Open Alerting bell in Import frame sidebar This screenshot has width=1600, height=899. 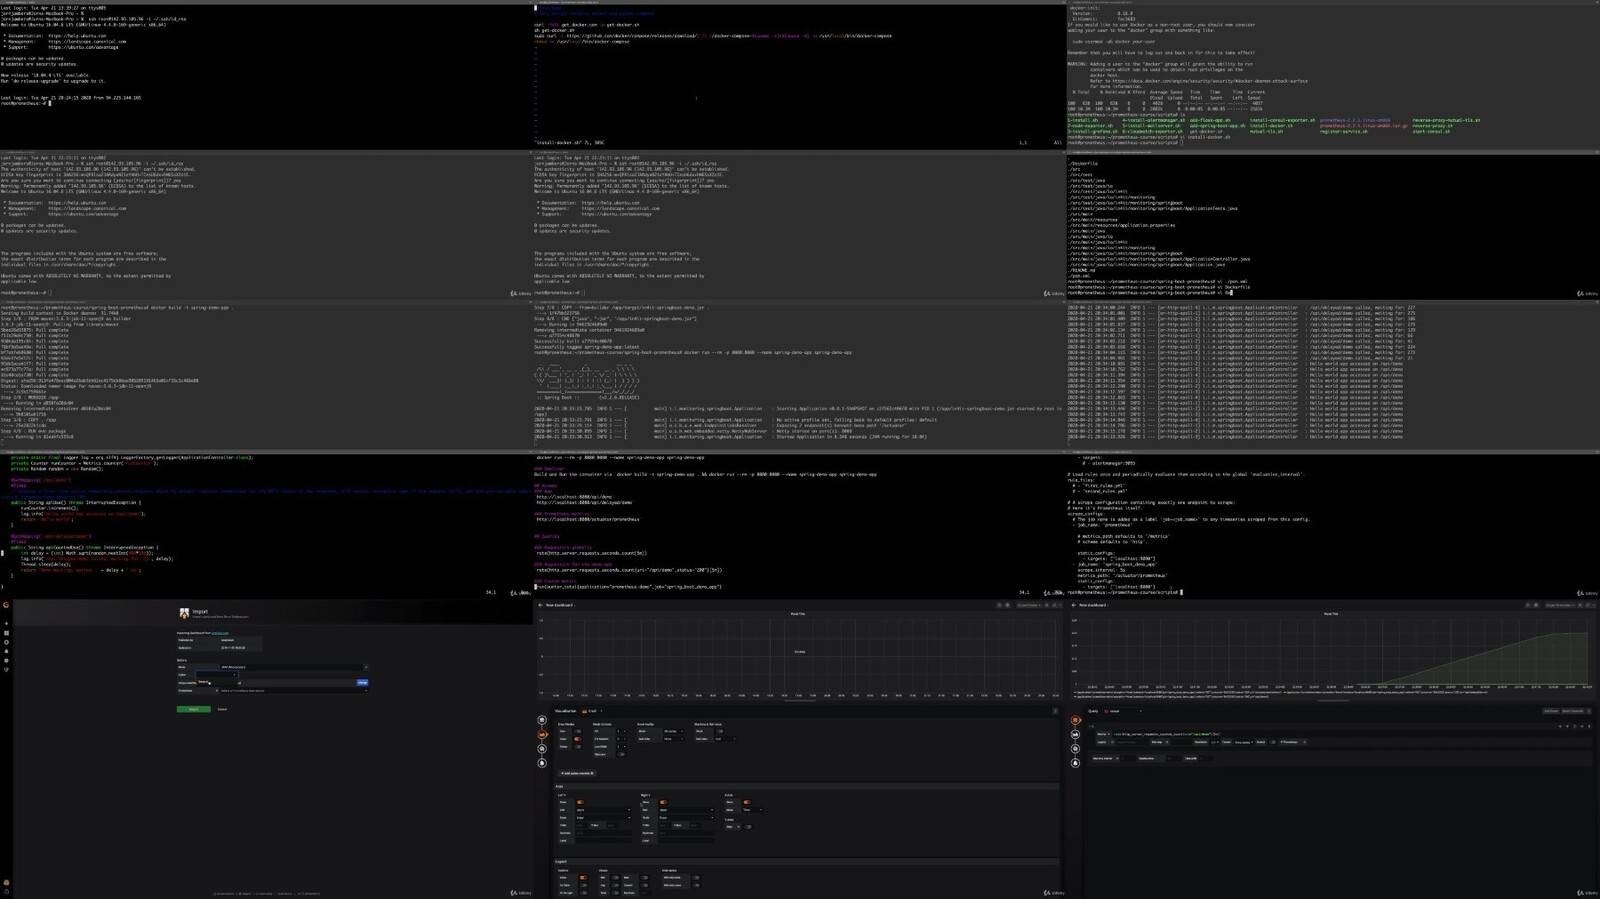[x=6, y=651]
